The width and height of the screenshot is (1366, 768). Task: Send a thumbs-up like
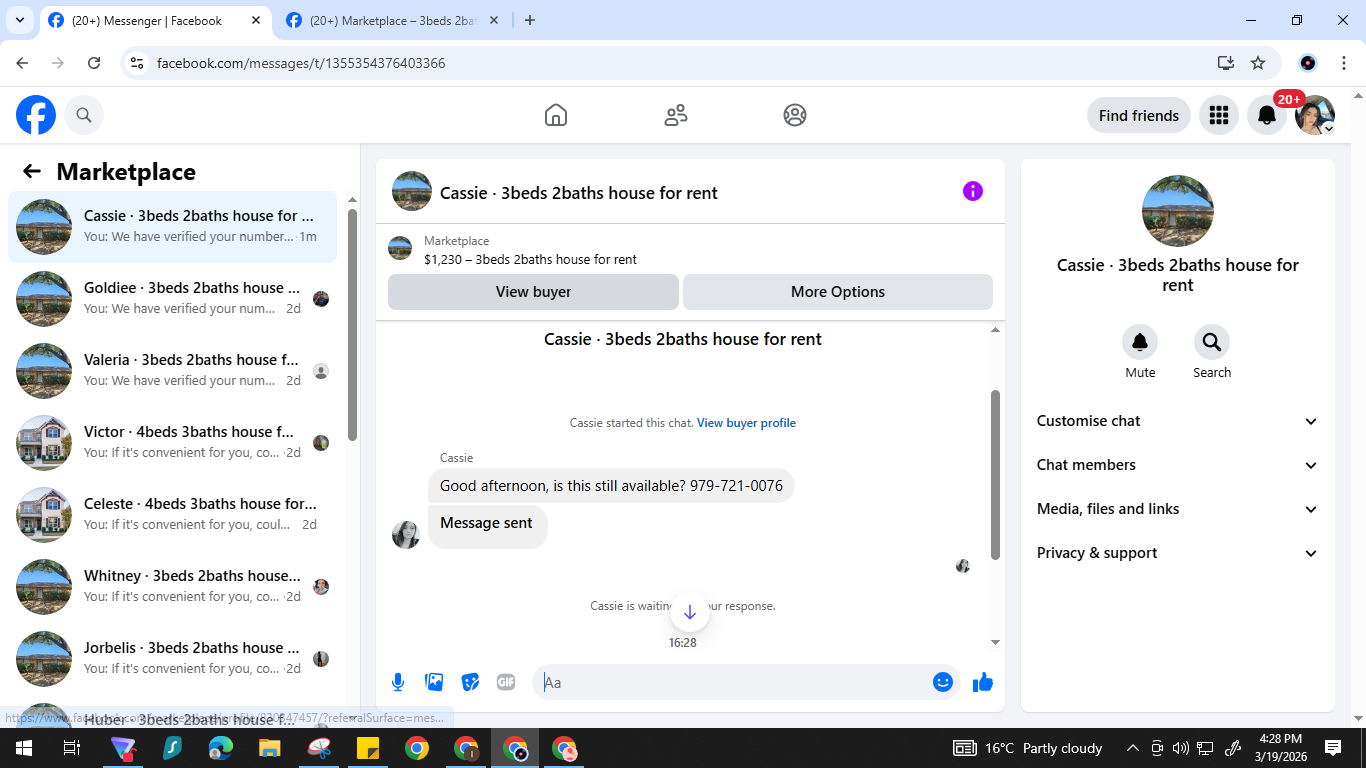coord(983,682)
